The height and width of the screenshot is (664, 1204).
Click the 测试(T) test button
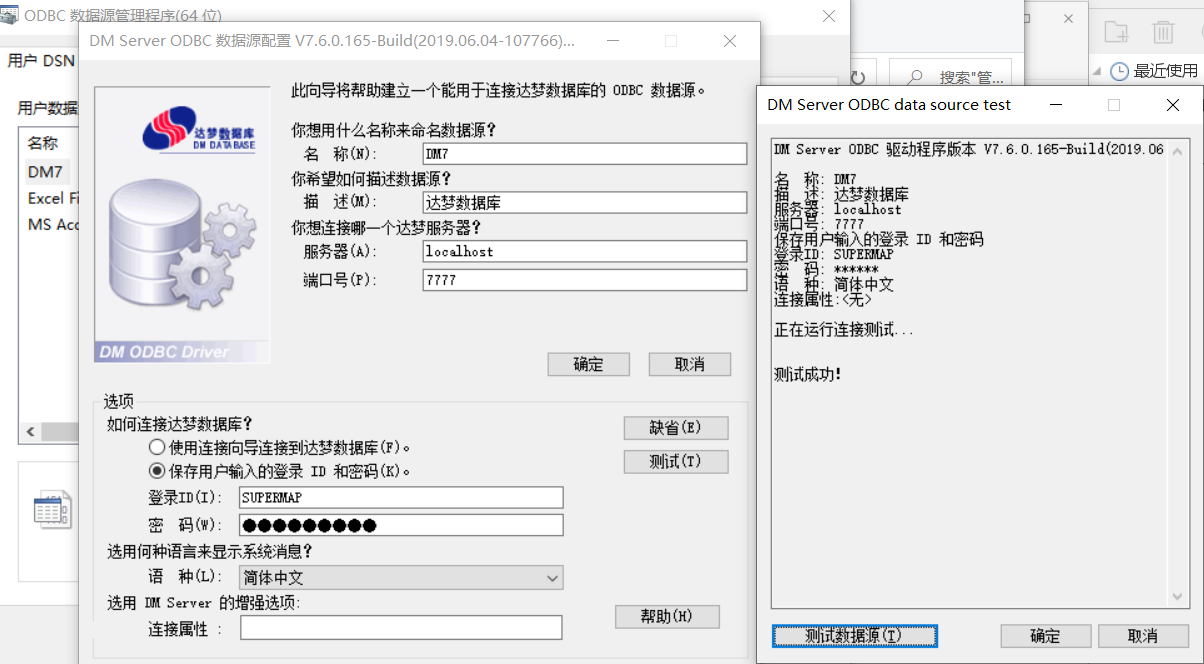(676, 462)
